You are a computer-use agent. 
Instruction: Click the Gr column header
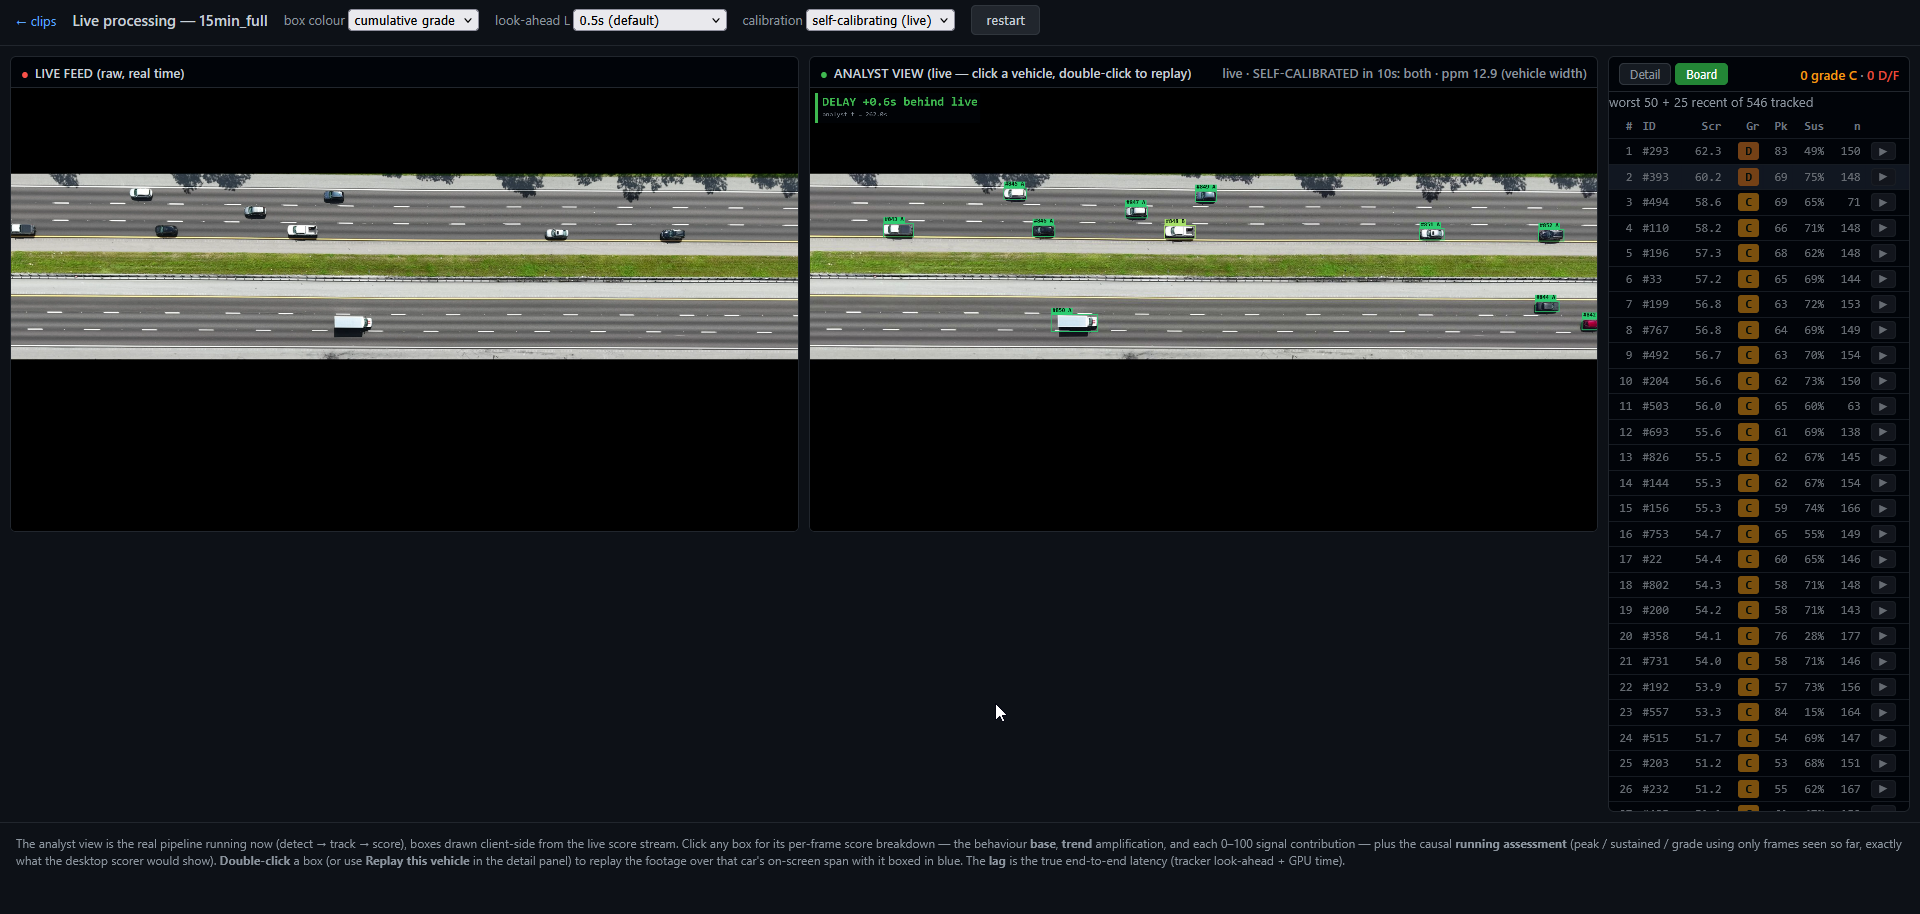pos(1752,126)
